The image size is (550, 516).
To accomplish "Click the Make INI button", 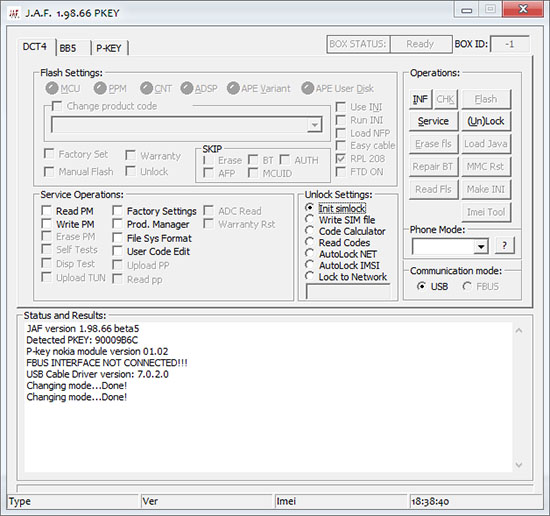I will click(486, 189).
